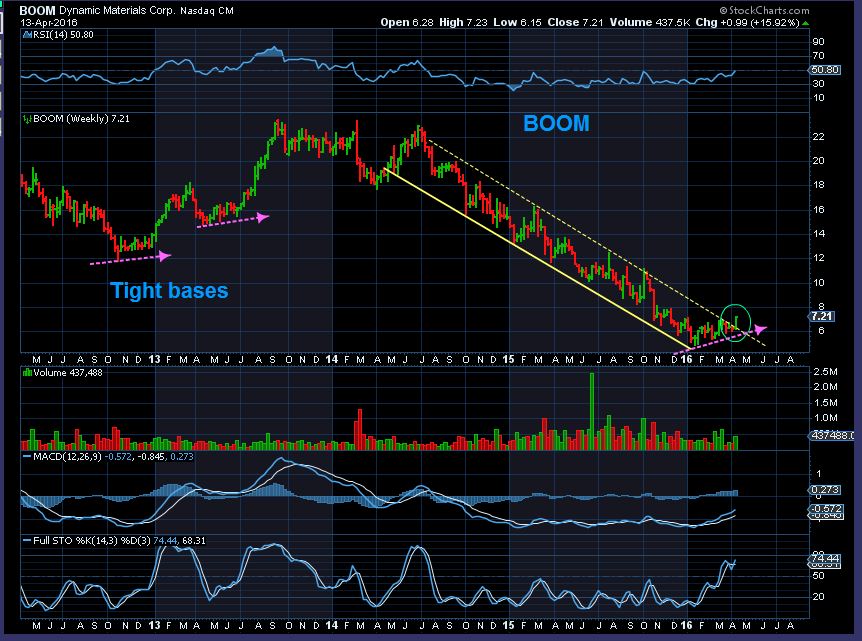Click the 70 level on RSI axis
This screenshot has width=862, height=641.
tap(818, 56)
